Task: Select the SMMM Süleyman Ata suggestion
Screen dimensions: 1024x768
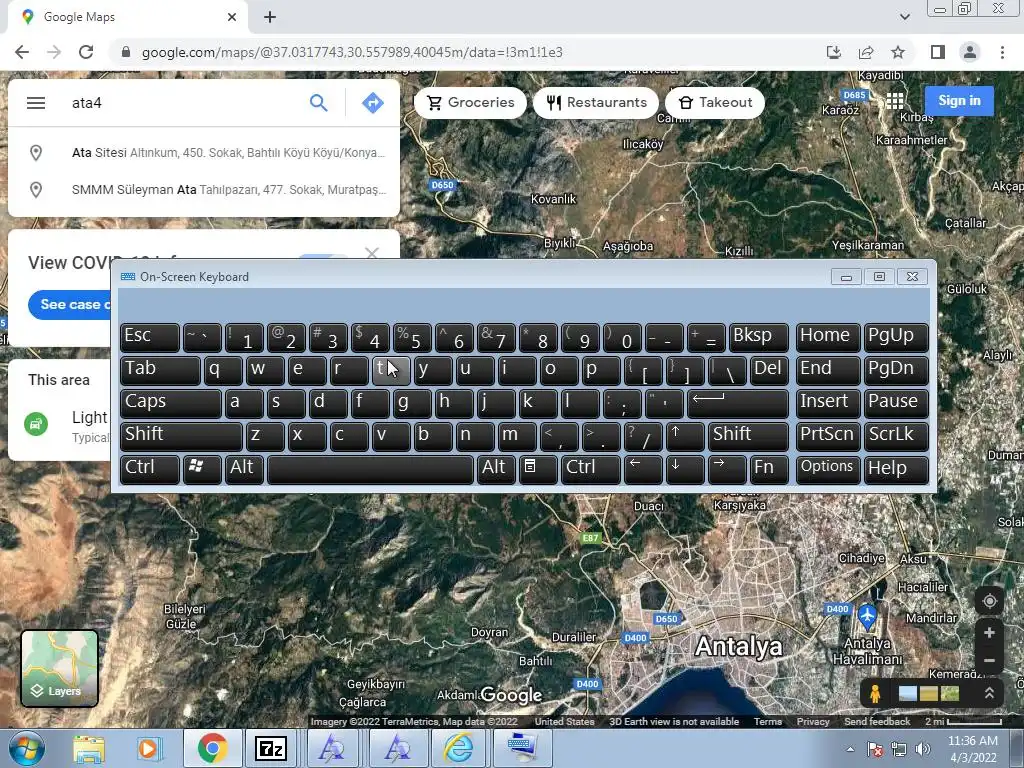Action: click(x=204, y=189)
